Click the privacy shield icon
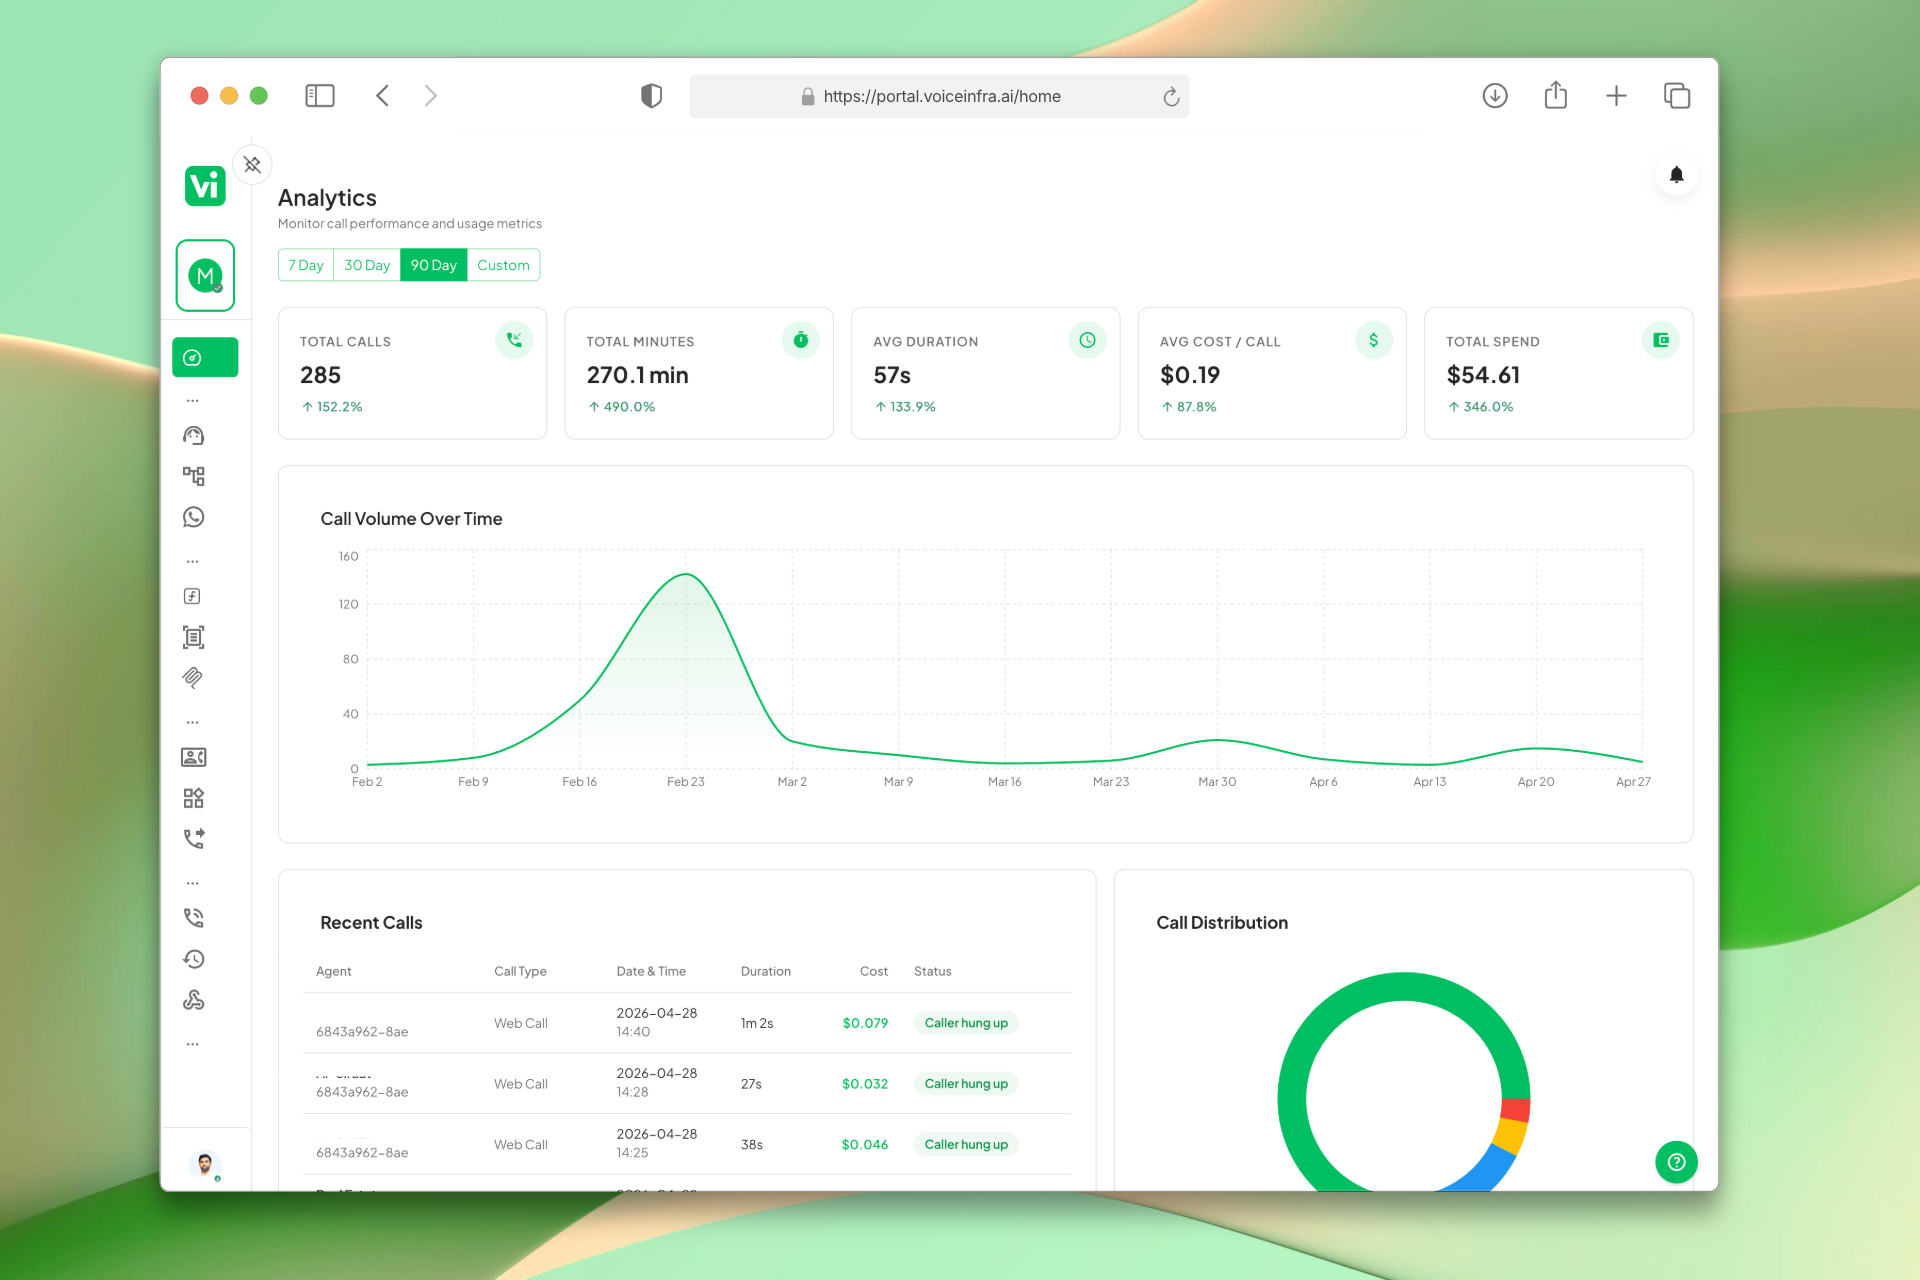The image size is (1920, 1280). 651,96
